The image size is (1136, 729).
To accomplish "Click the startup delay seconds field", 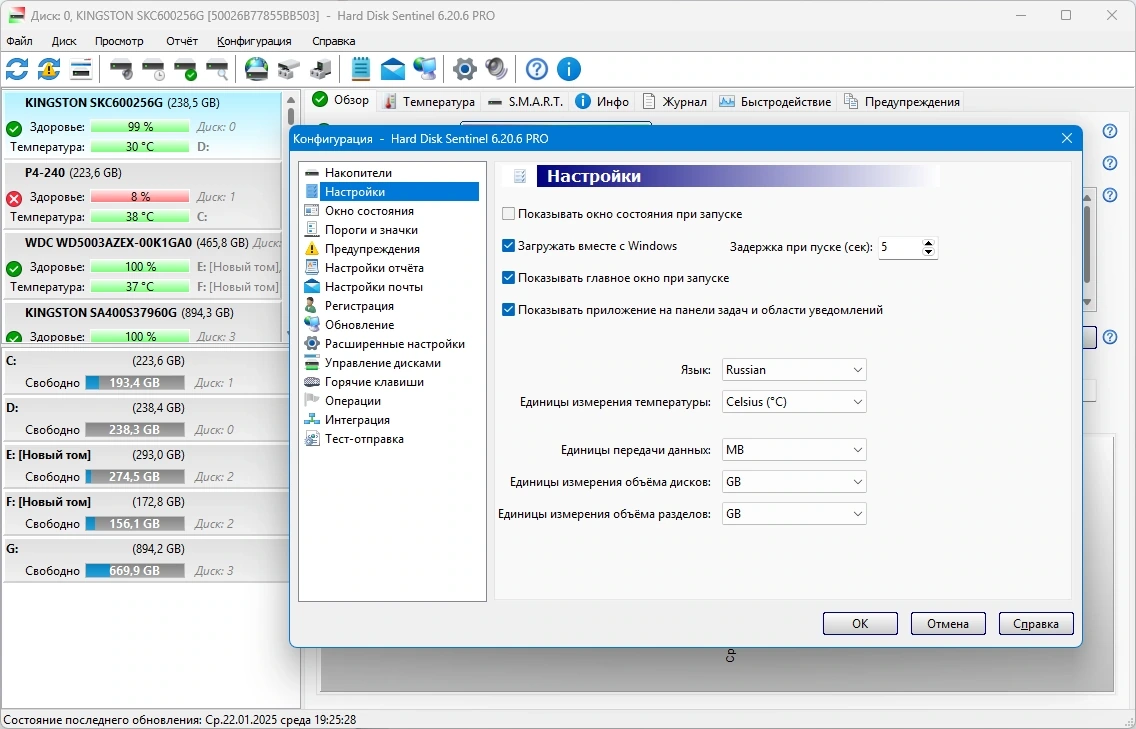I will [x=899, y=247].
